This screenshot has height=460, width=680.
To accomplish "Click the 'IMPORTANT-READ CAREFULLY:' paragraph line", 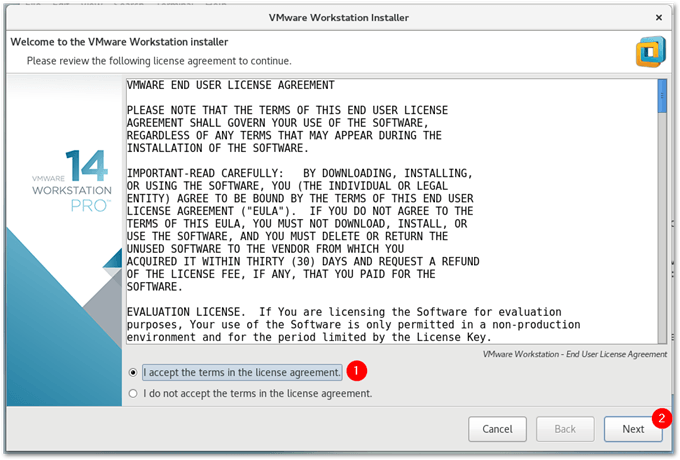I will coord(300,173).
